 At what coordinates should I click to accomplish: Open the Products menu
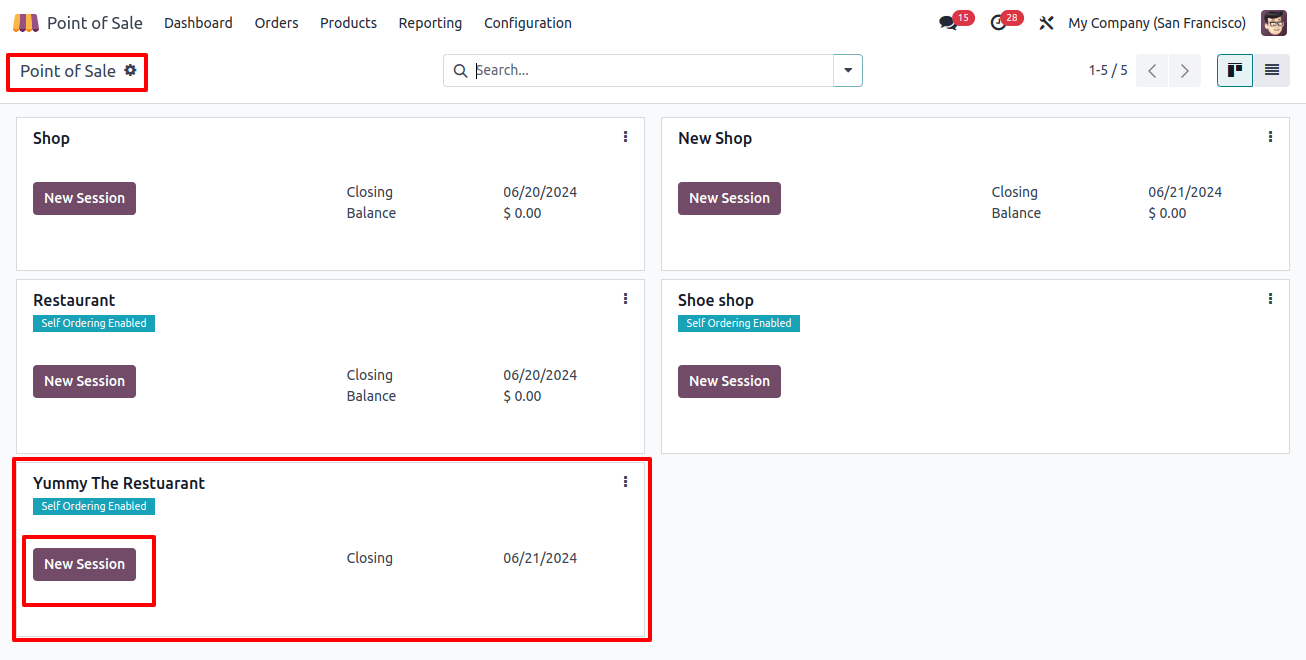(x=348, y=23)
